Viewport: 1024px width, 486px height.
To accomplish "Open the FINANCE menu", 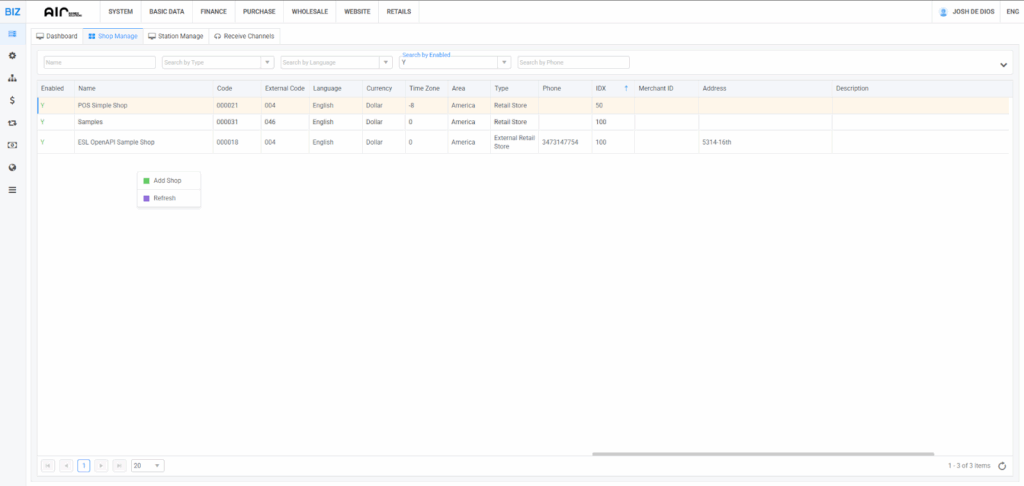I will click(x=213, y=11).
